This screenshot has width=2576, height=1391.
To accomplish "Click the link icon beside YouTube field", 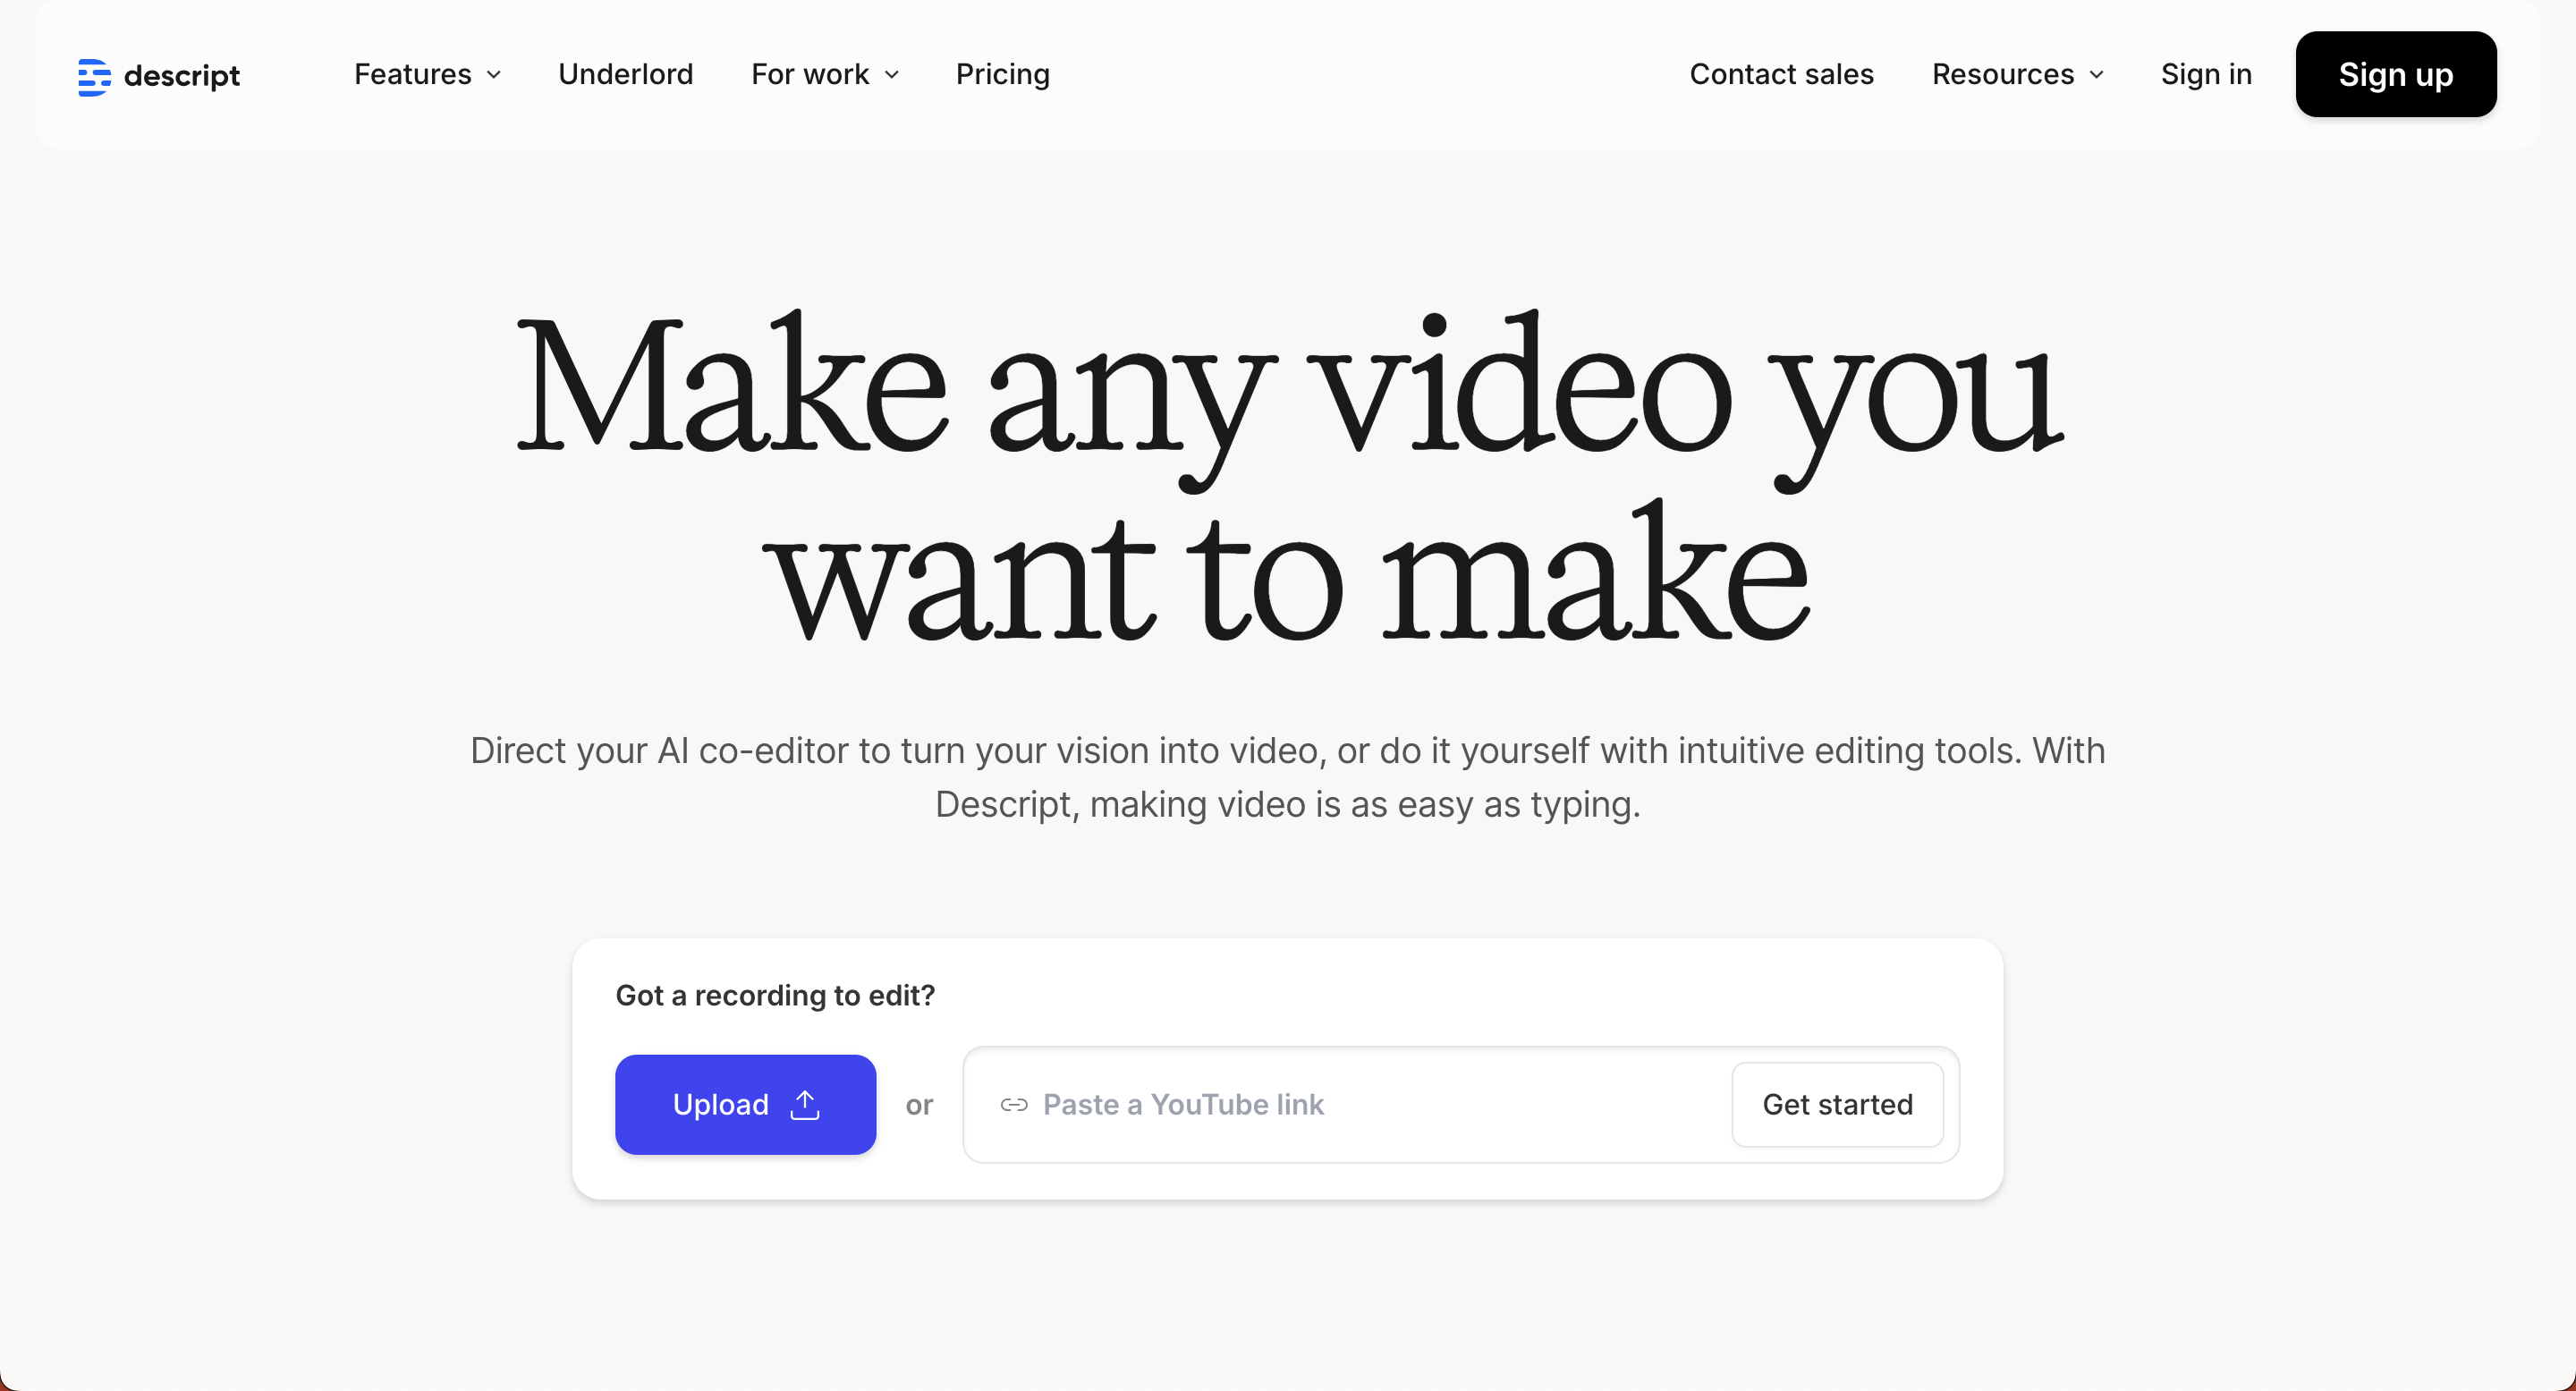I will point(1014,1105).
